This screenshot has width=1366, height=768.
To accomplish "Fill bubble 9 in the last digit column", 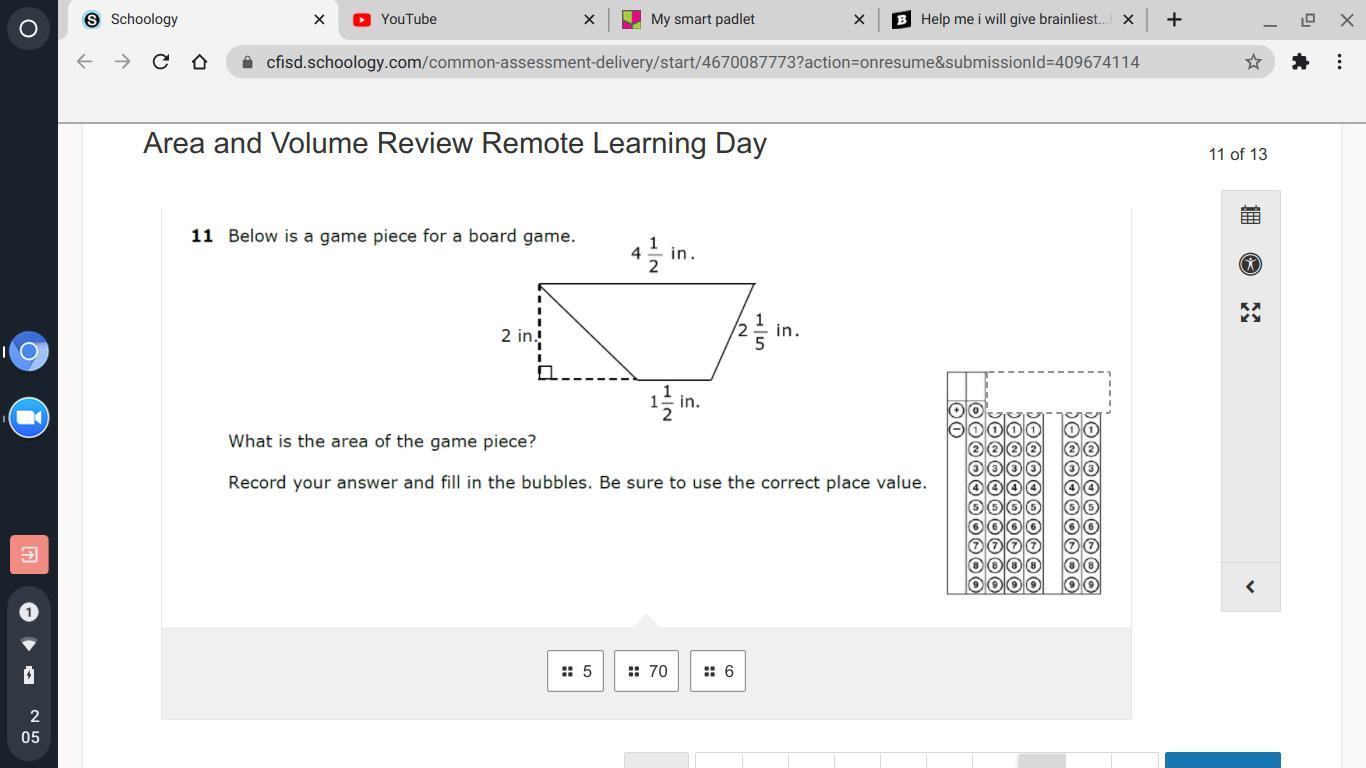I will tap(1091, 584).
